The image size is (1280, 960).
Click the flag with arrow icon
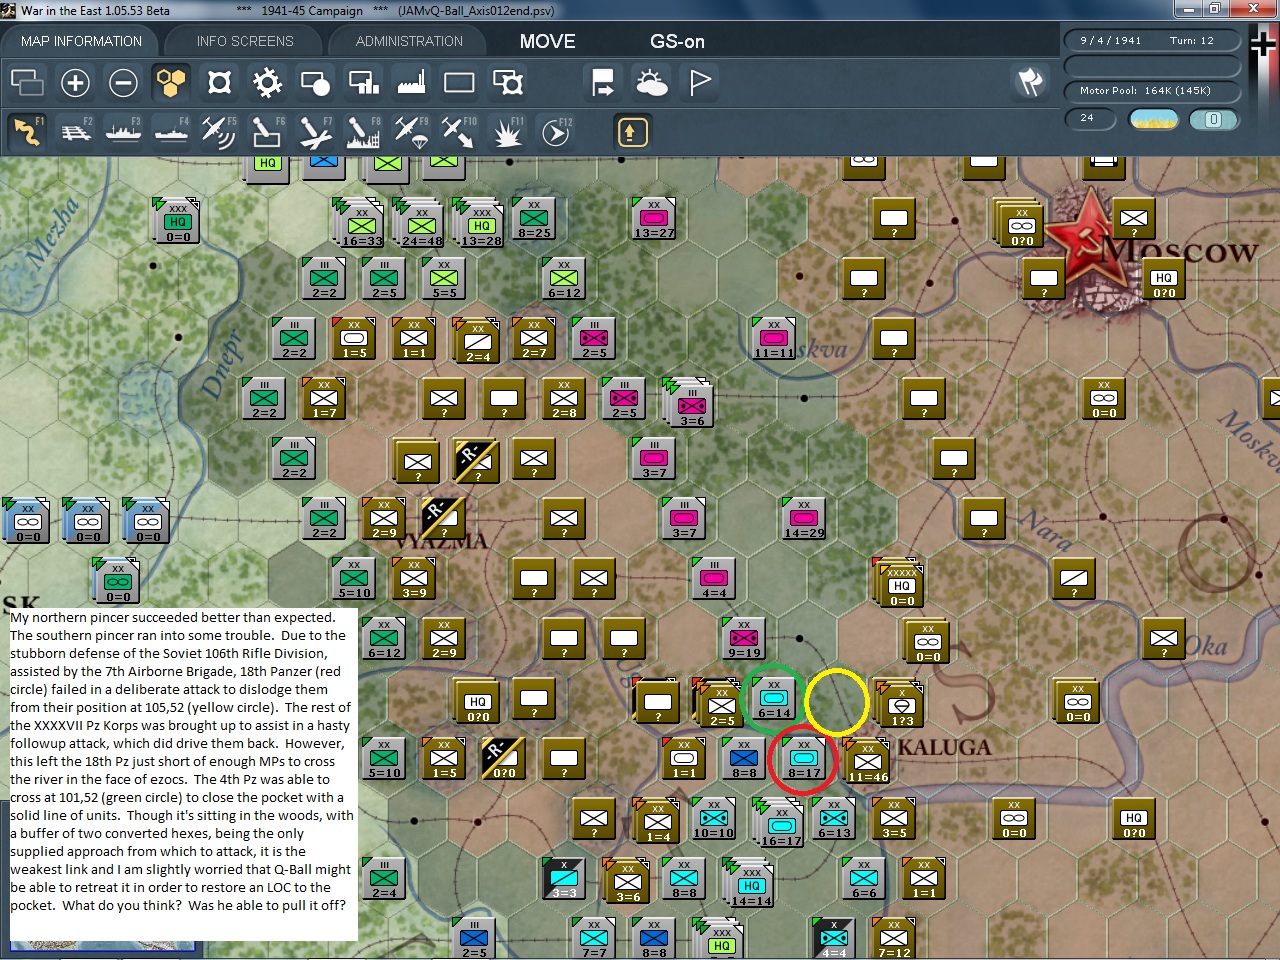603,82
